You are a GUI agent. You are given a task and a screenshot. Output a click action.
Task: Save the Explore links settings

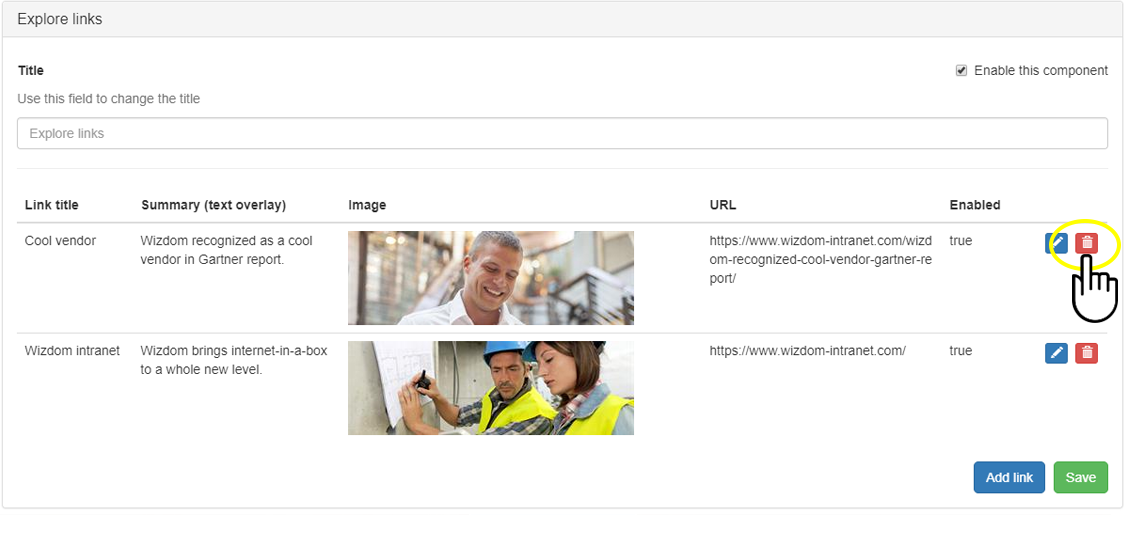click(1080, 478)
